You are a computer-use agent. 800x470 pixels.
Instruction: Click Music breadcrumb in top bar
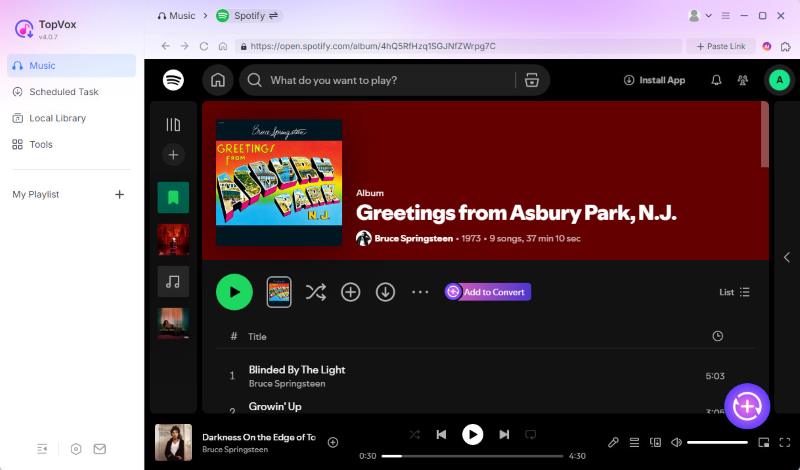coord(177,16)
